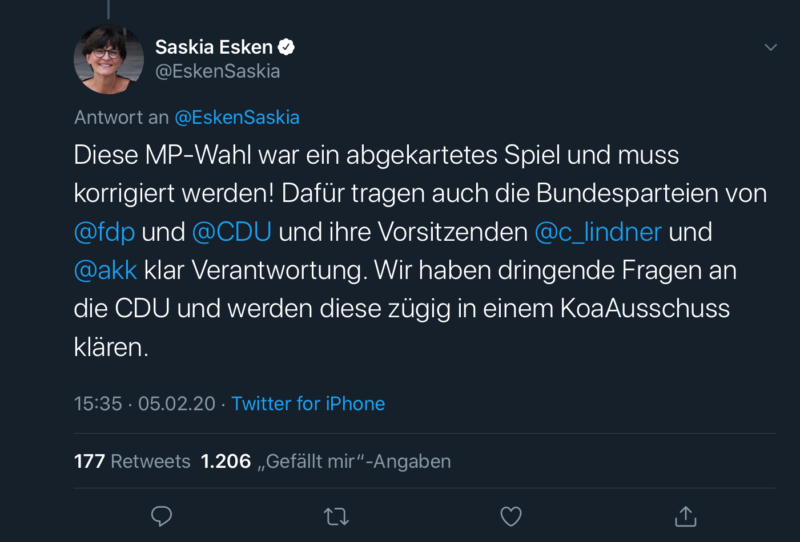View the list of 177 Retweets
800x542 pixels.
coord(132,462)
